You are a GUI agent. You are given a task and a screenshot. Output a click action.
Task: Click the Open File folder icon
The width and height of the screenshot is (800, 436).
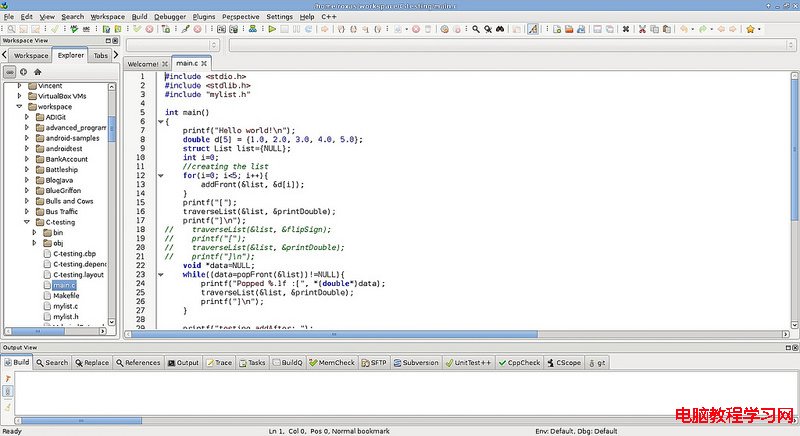point(569,29)
